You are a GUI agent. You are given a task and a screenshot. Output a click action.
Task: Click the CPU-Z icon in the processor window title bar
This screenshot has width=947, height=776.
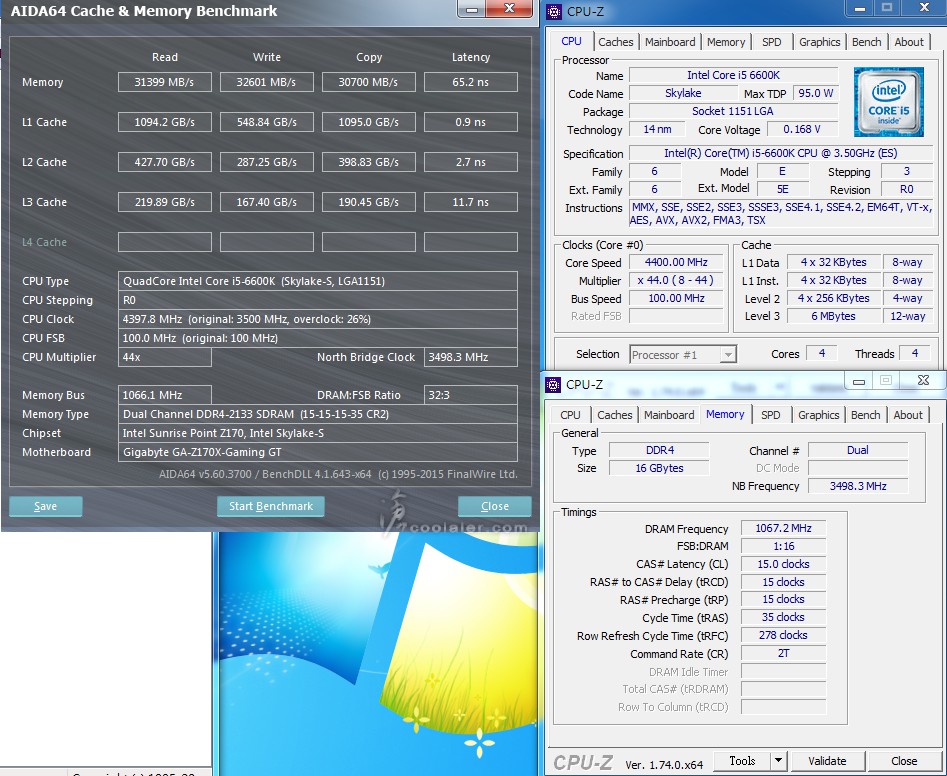553,11
